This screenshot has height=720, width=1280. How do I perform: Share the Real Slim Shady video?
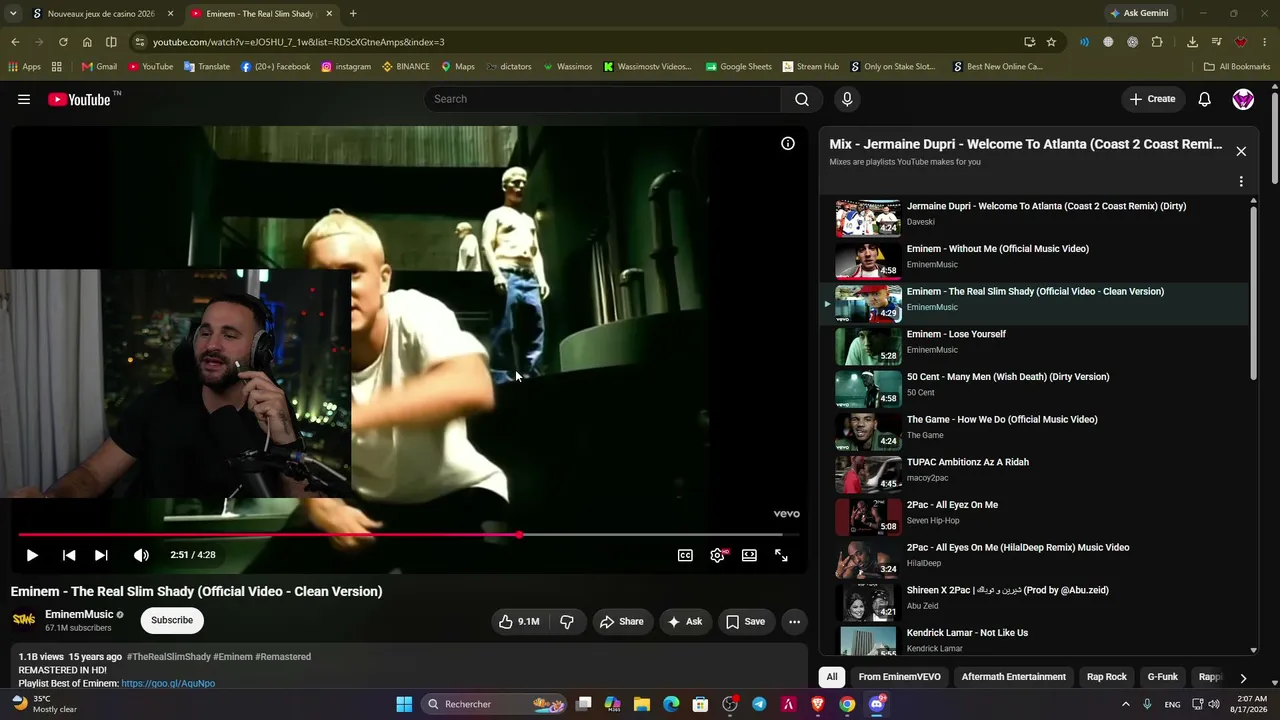click(621, 621)
